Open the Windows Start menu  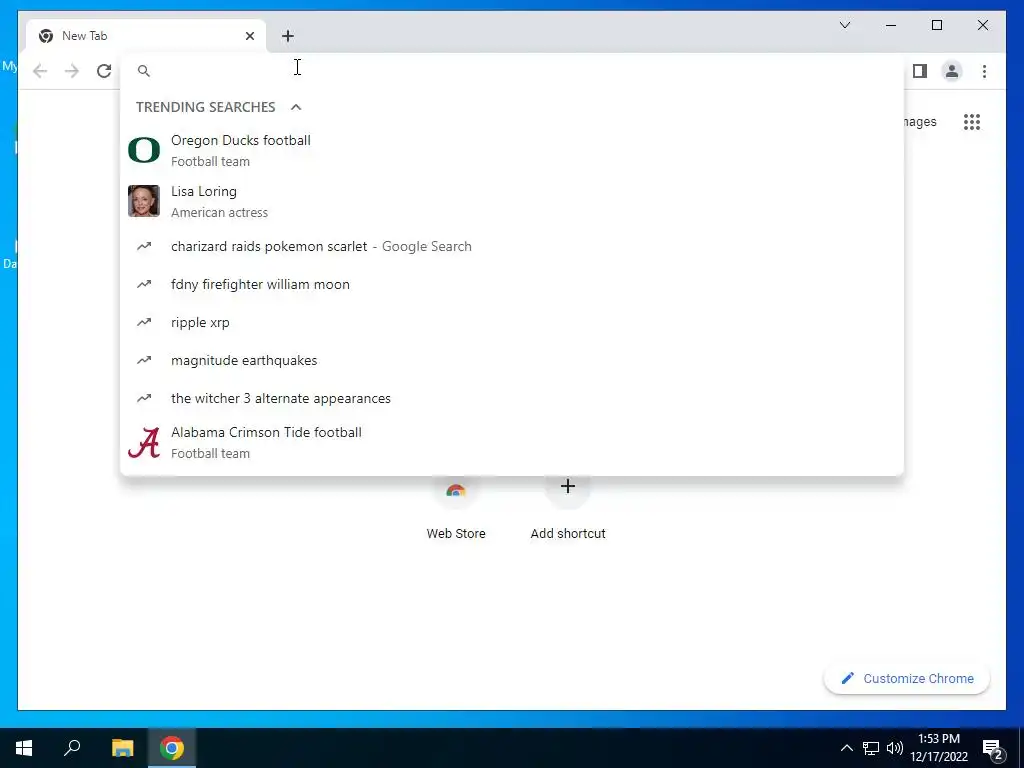pyautogui.click(x=24, y=748)
